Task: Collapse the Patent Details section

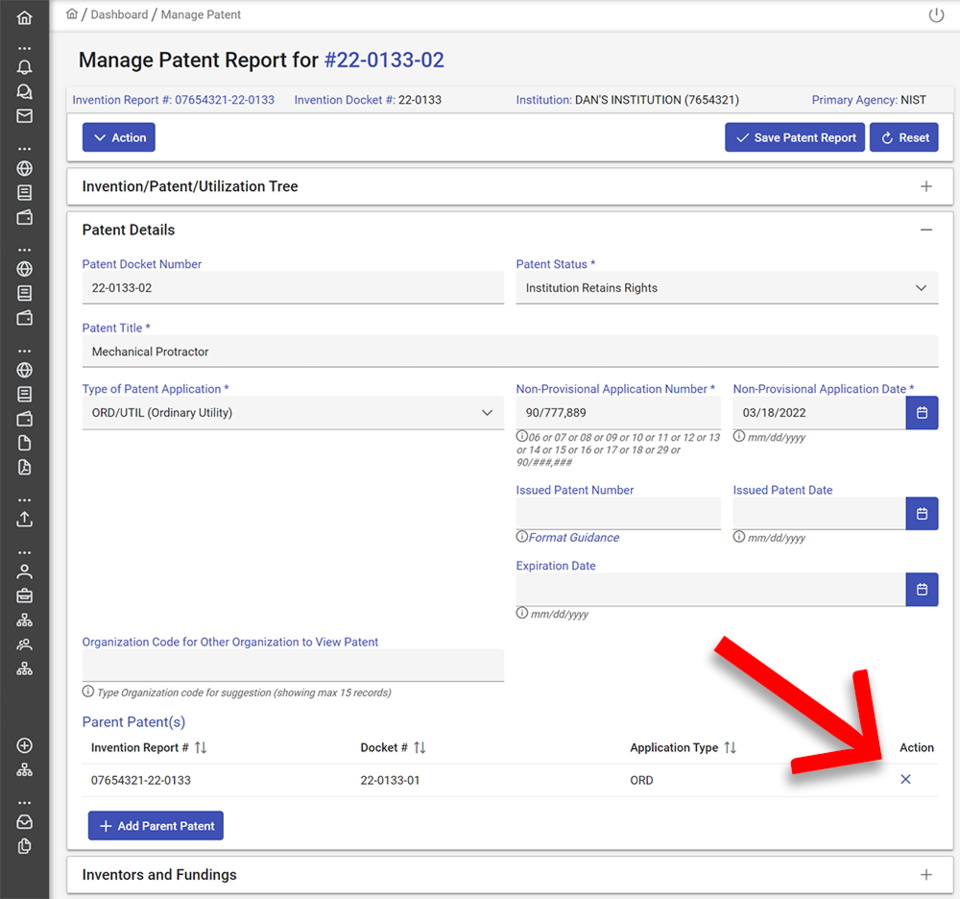Action: (x=926, y=229)
